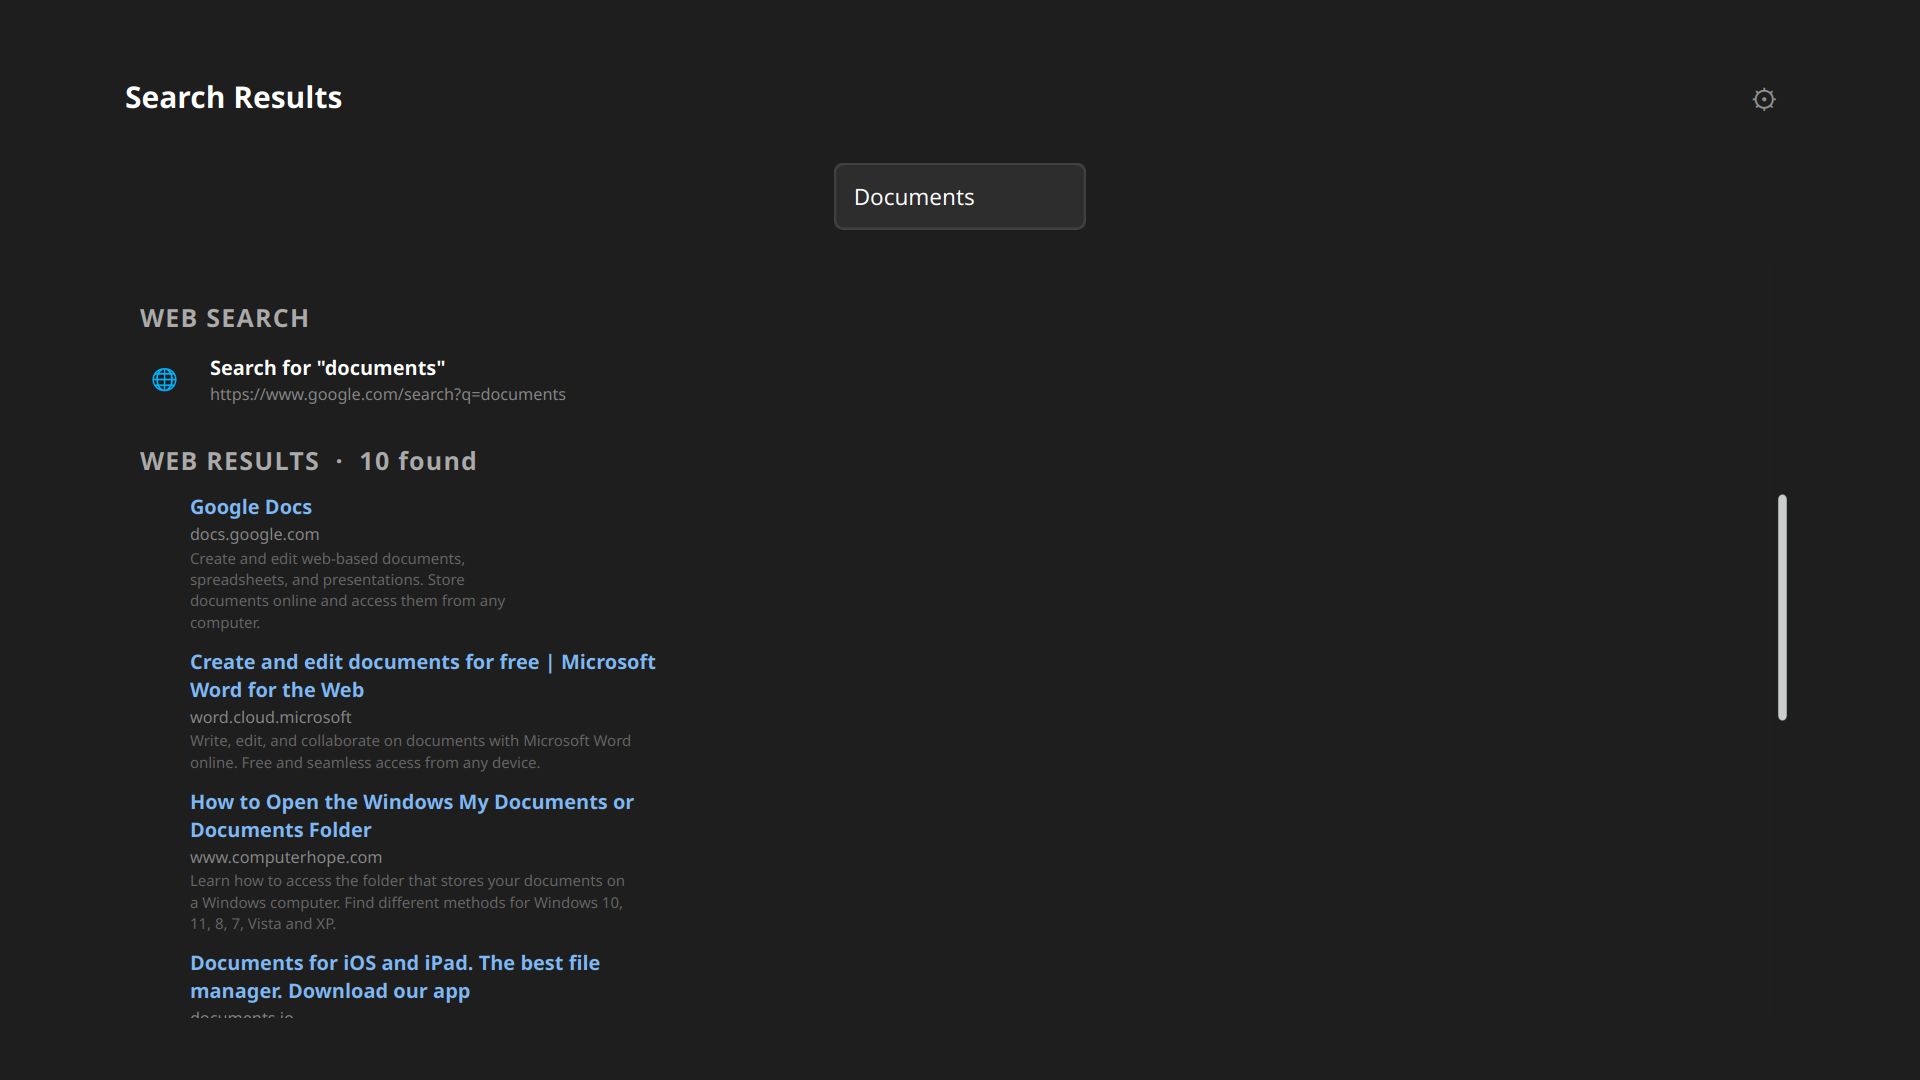Open the Documents for iOS and iPad result
1920x1080 pixels.
(395, 976)
